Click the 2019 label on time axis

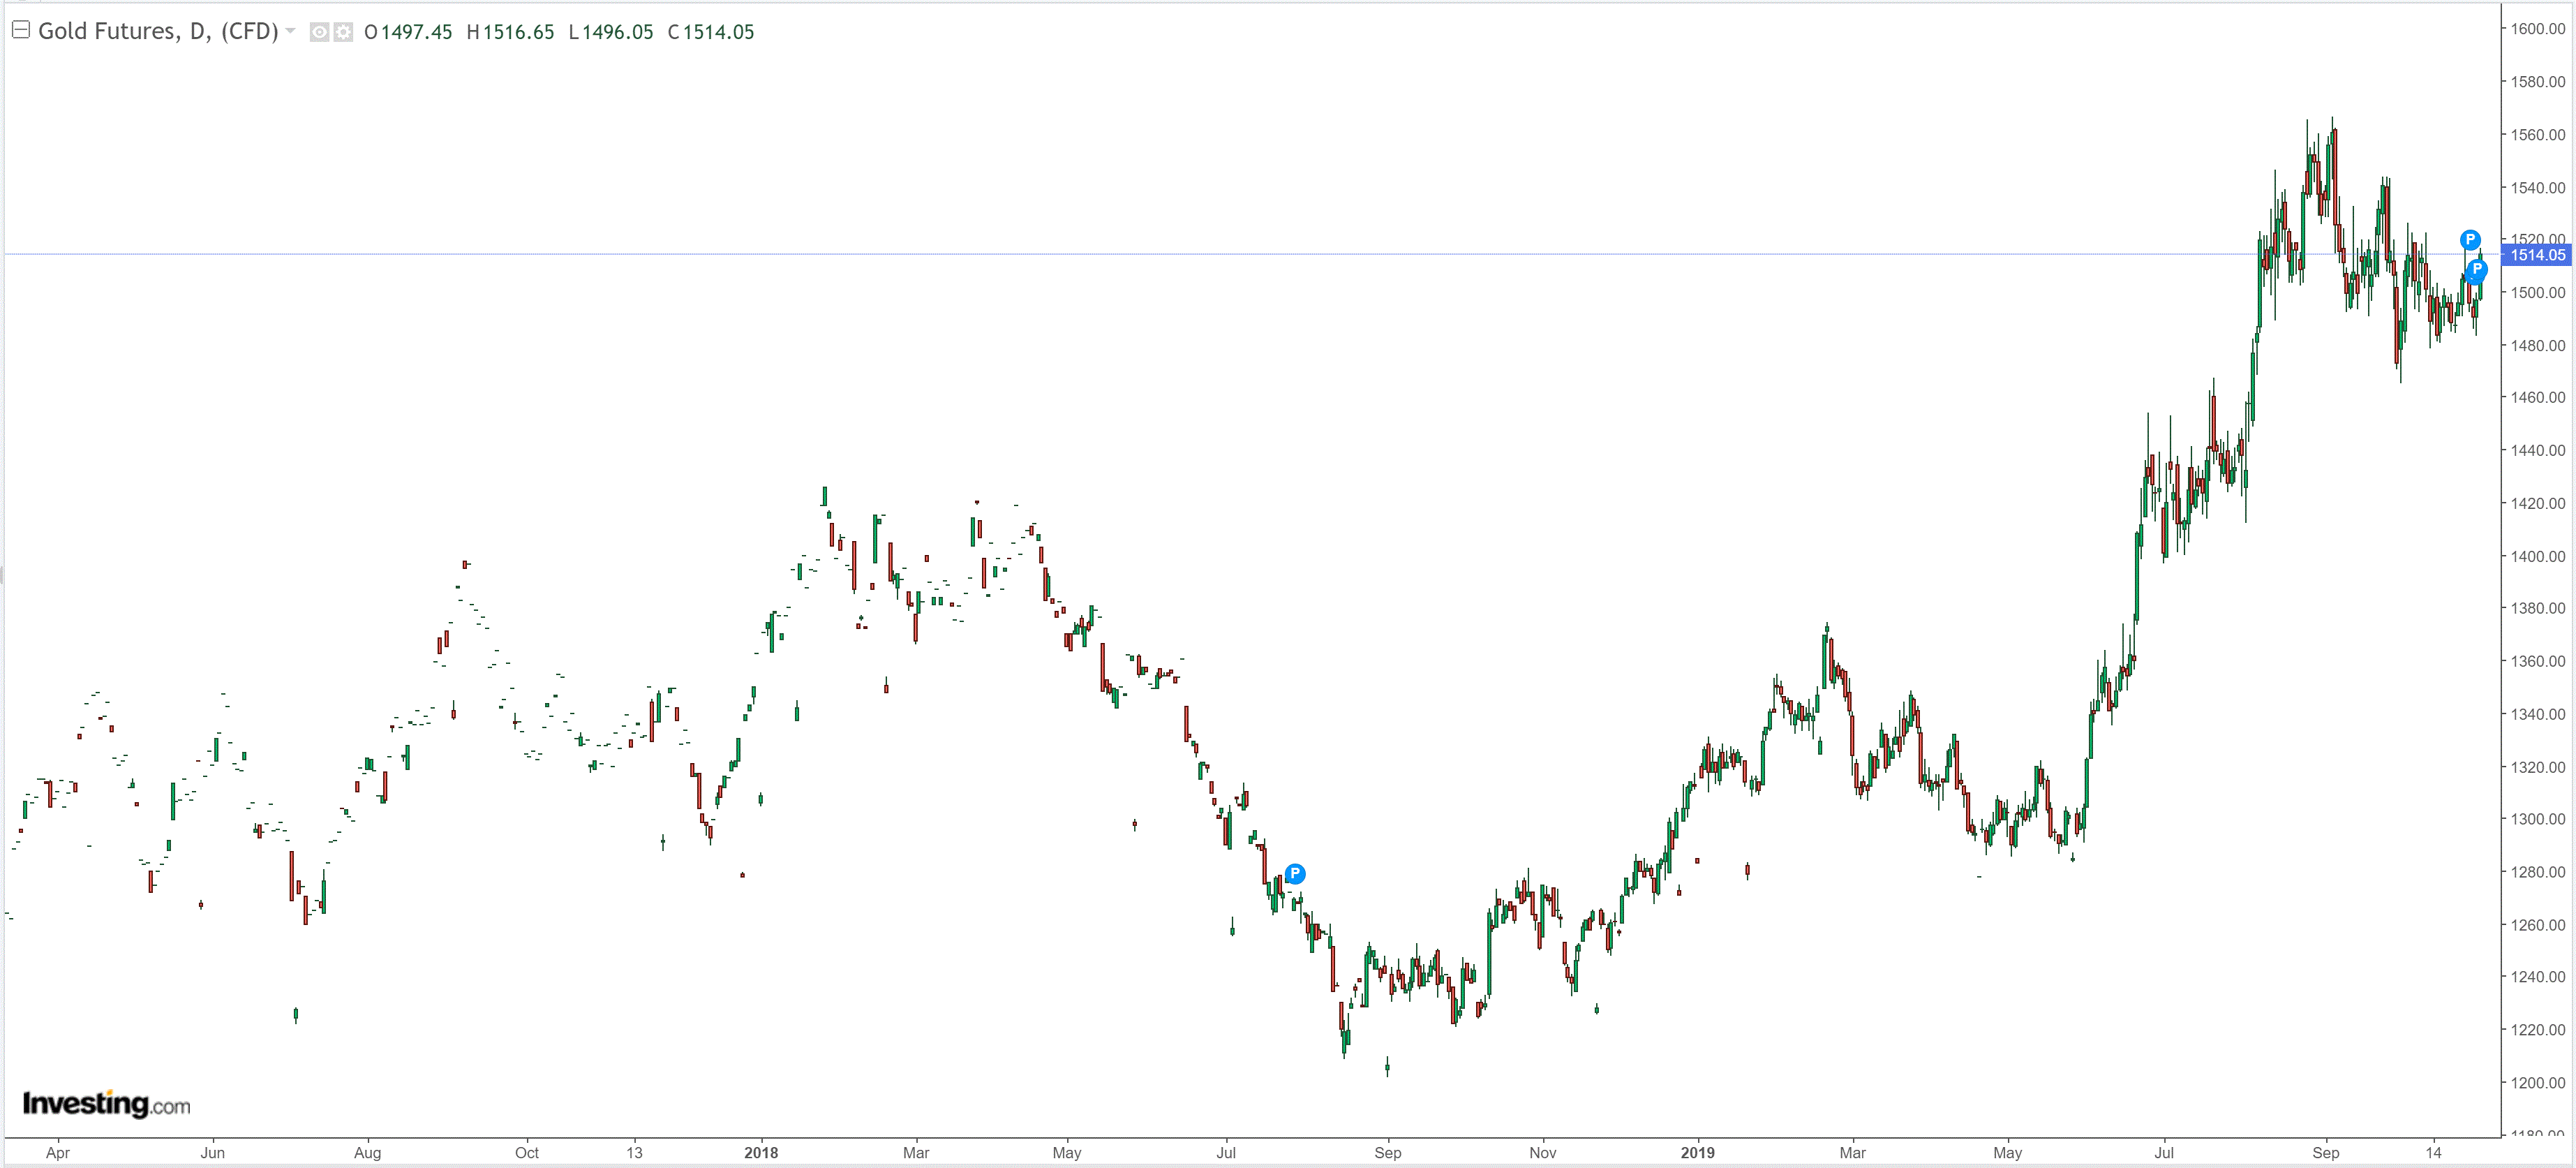click(1697, 1152)
